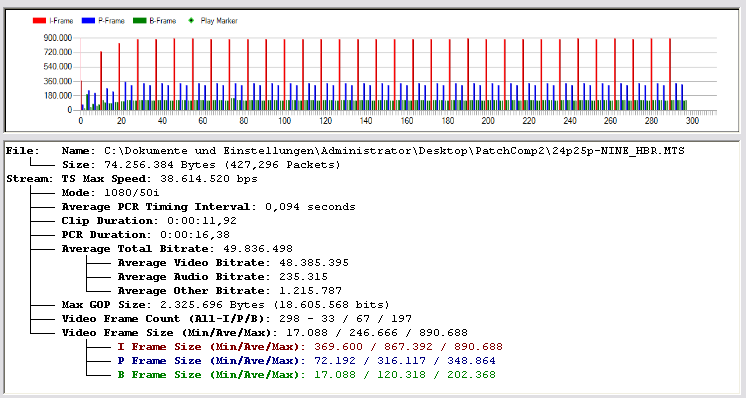Screen dimensions: 746x398
Task: Click the x-axis label 100
Action: point(285,121)
